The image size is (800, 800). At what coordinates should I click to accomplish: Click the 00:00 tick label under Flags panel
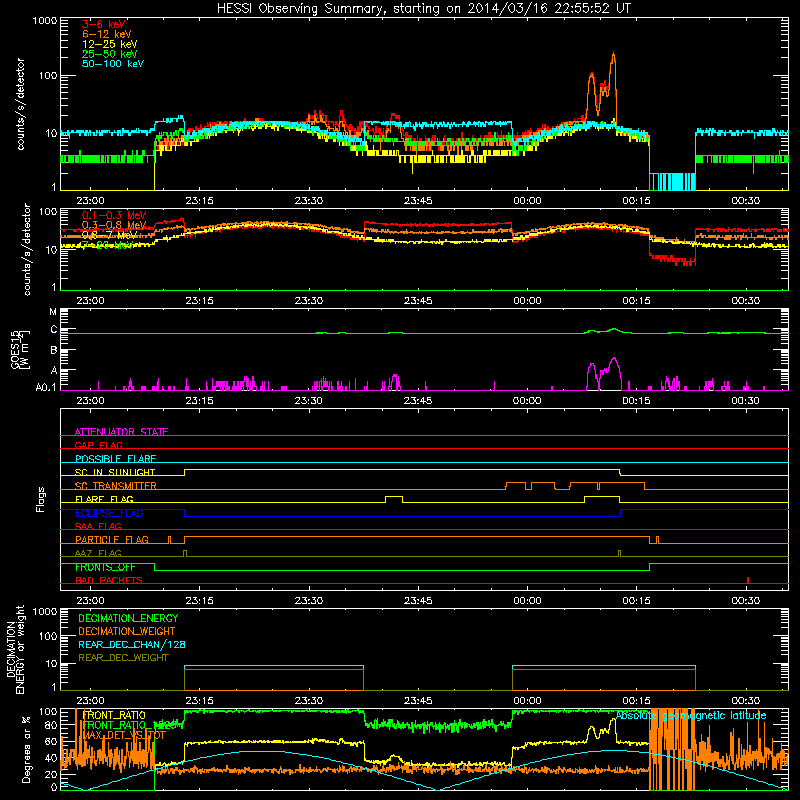[x=527, y=601]
